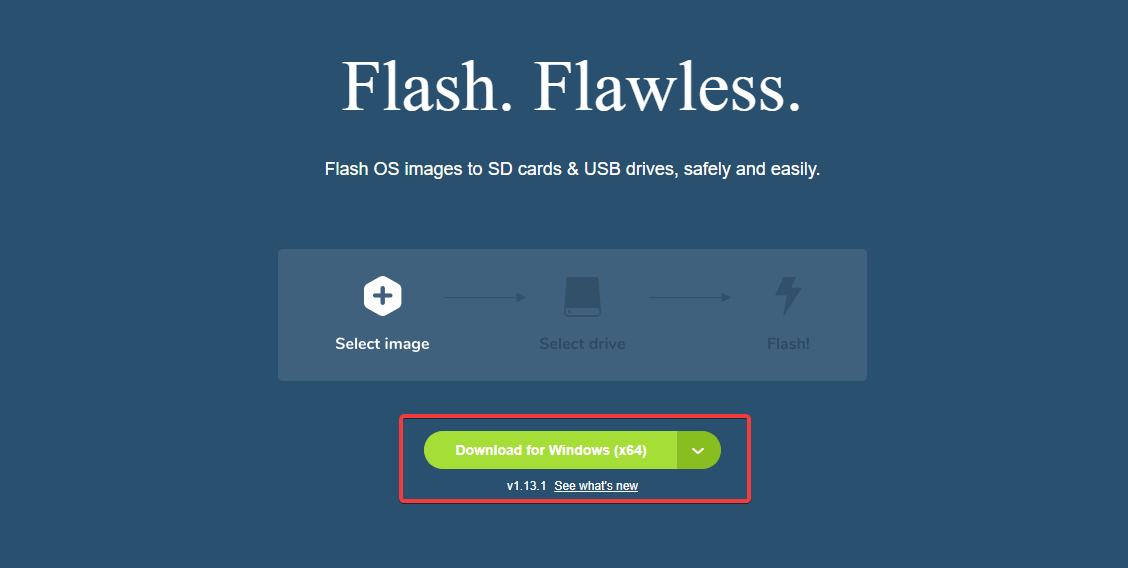Click the Select image label

tap(382, 344)
